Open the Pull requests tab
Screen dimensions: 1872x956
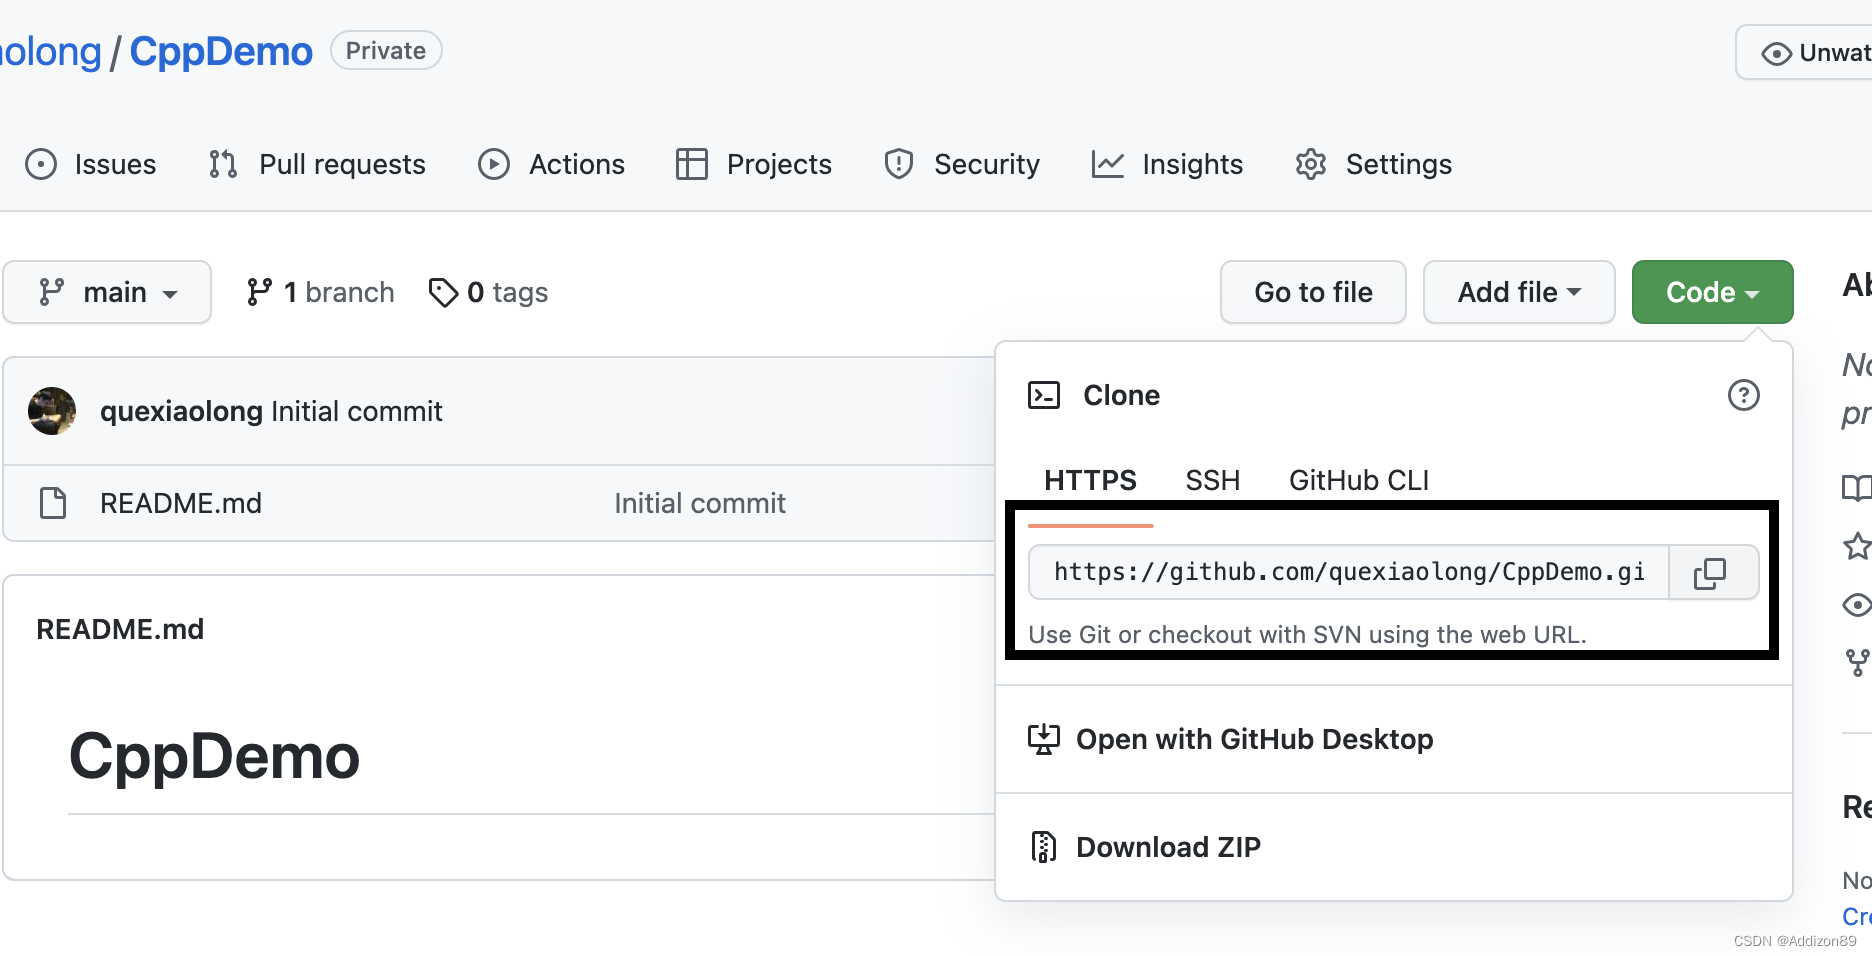coord(317,164)
